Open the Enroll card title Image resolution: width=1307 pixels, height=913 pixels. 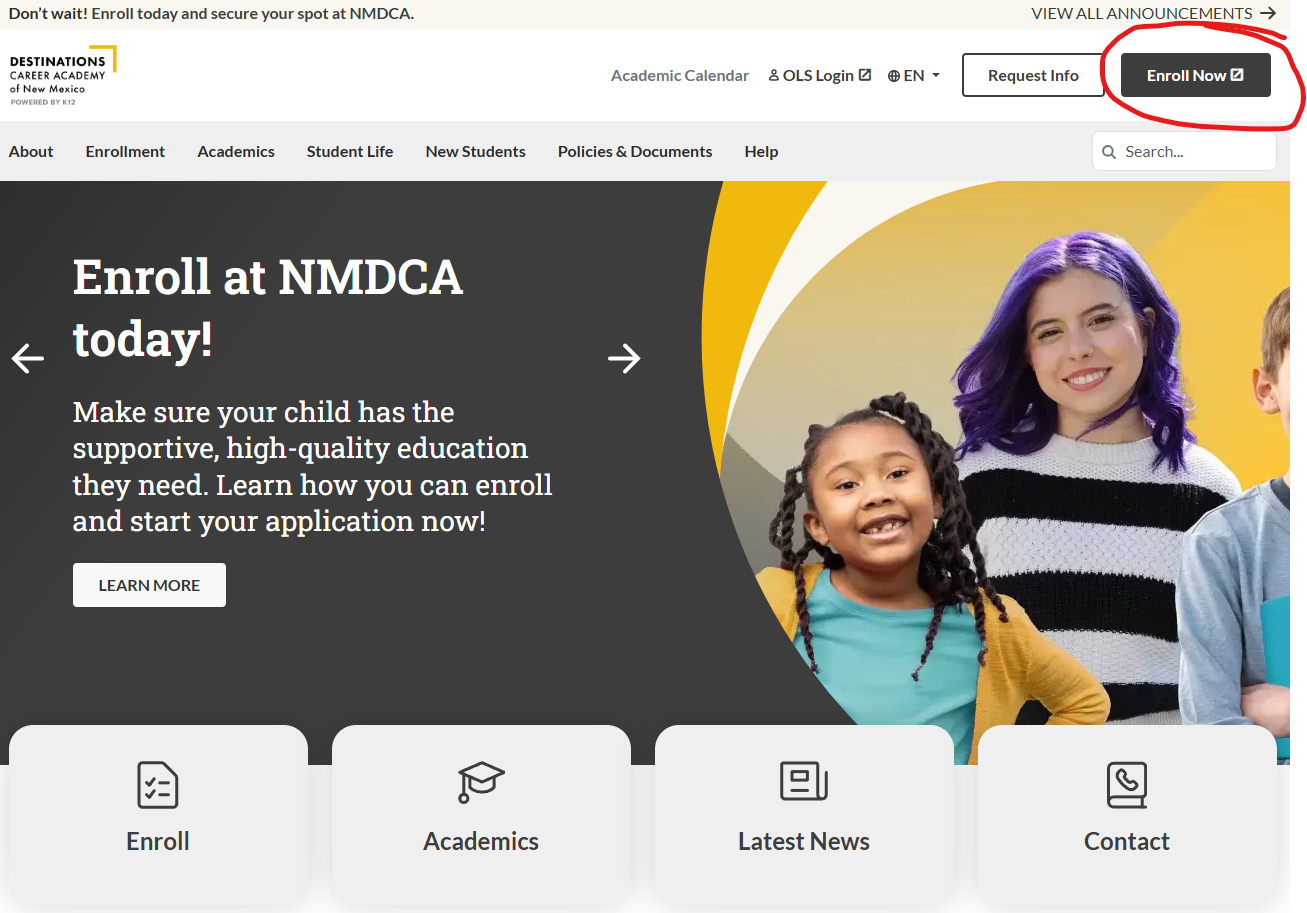(x=158, y=842)
